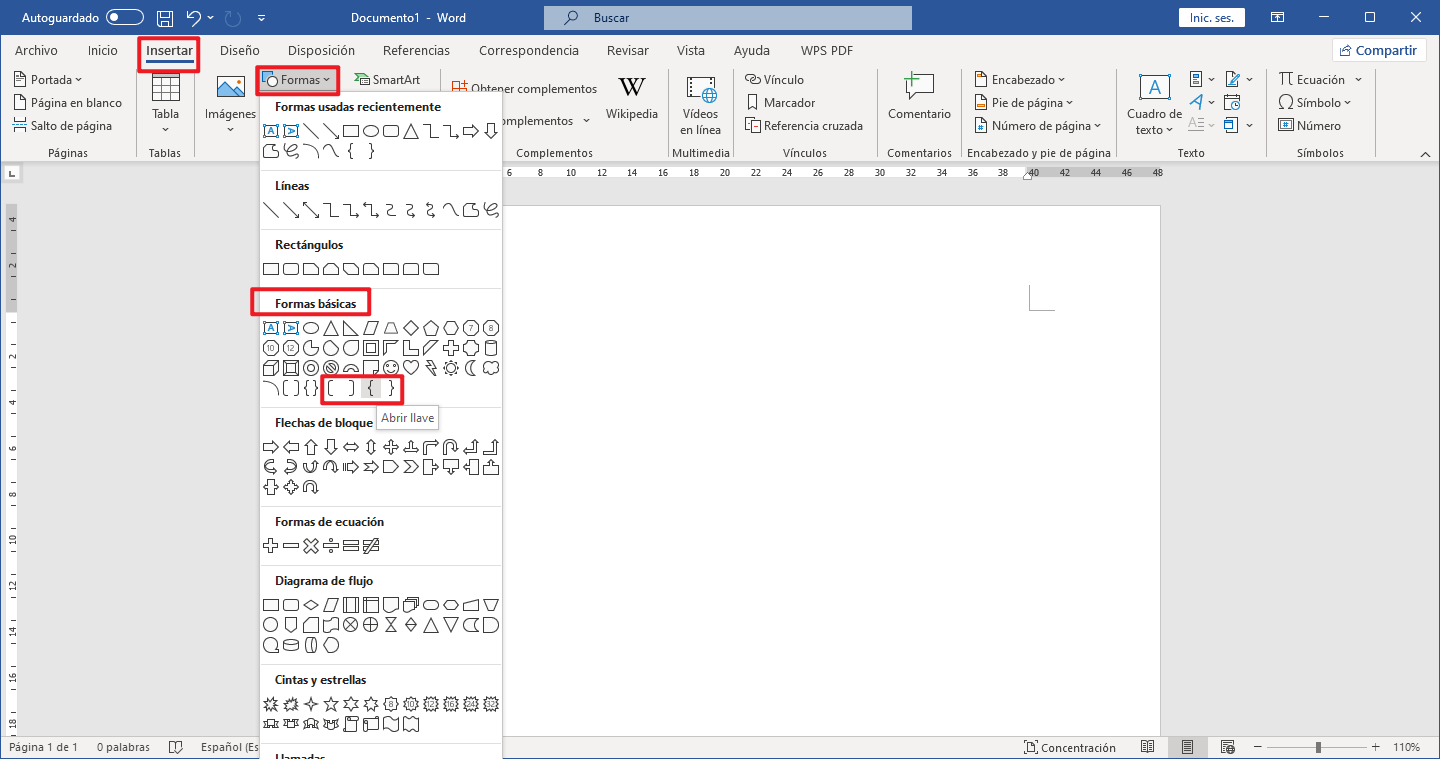Insert date and time icon
Viewport: 1440px width, 759px height.
[x=1233, y=102]
